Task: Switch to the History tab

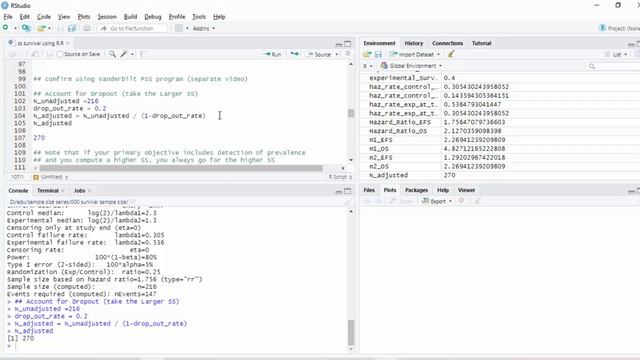Action: (x=413, y=43)
